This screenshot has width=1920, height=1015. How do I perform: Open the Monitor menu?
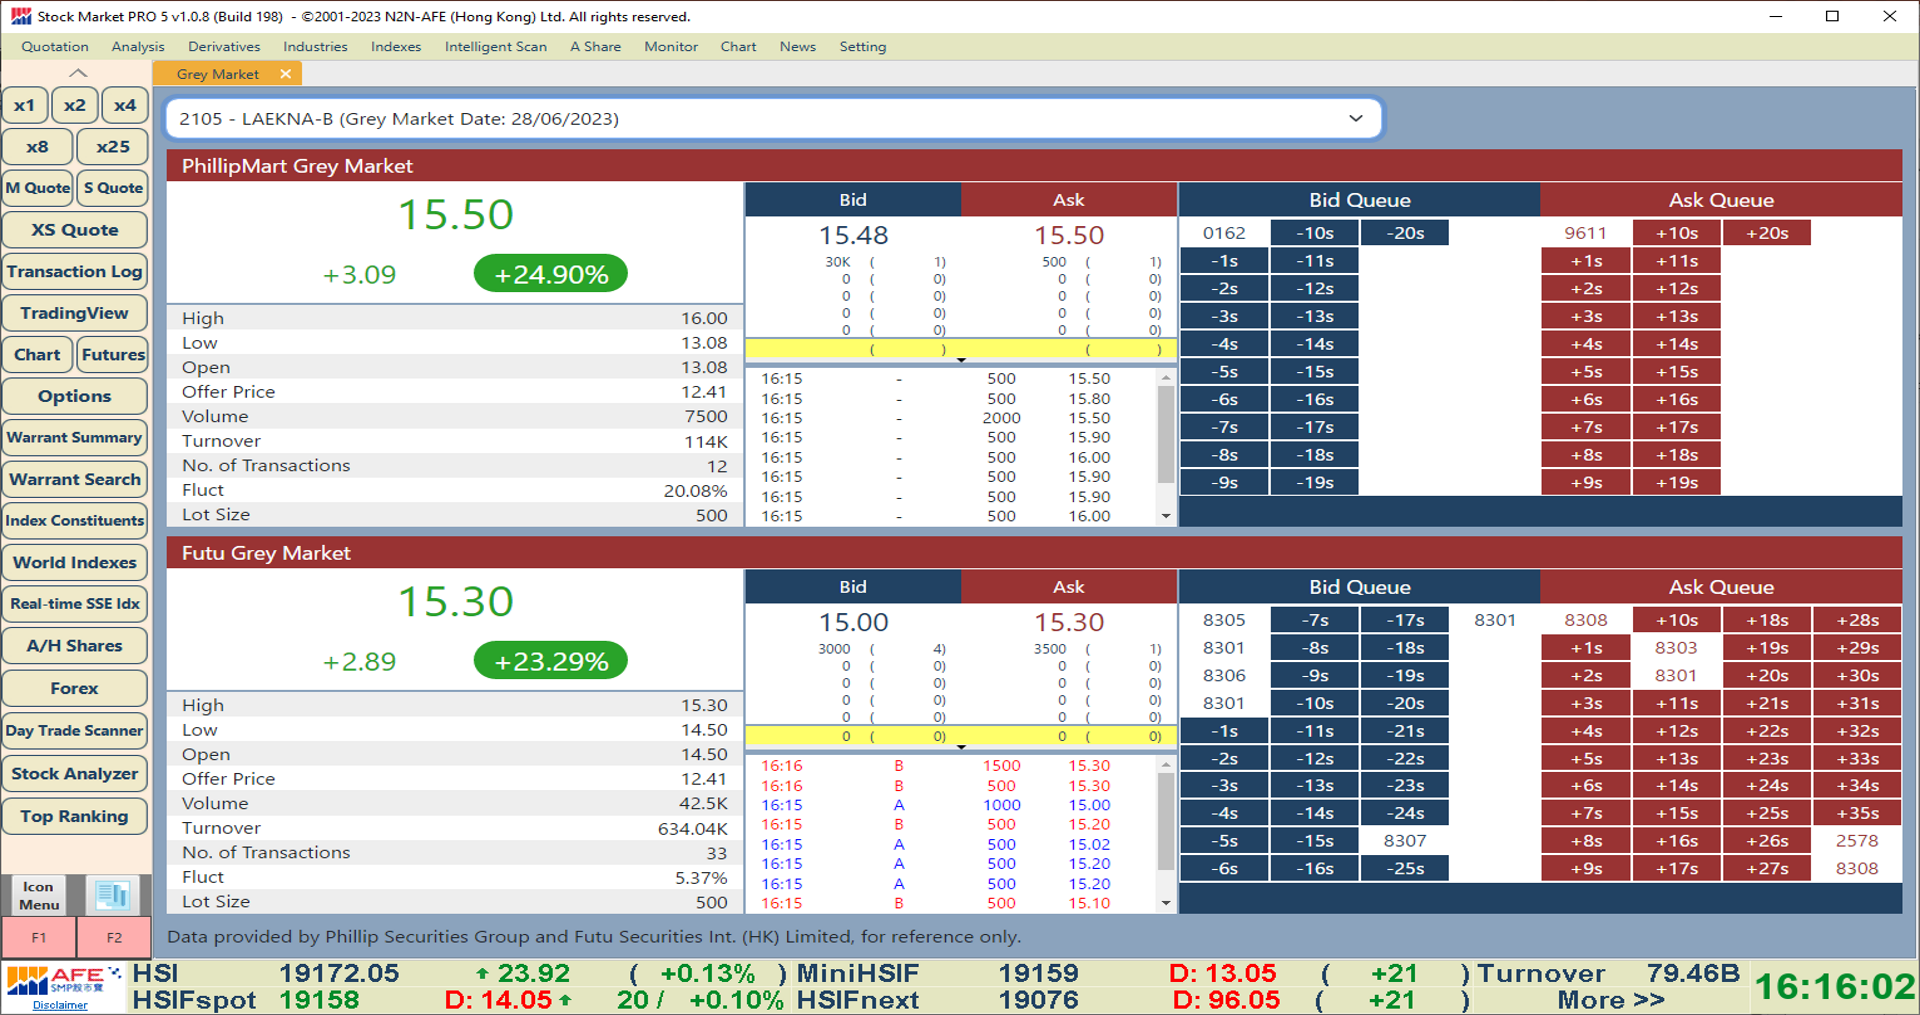click(x=671, y=47)
